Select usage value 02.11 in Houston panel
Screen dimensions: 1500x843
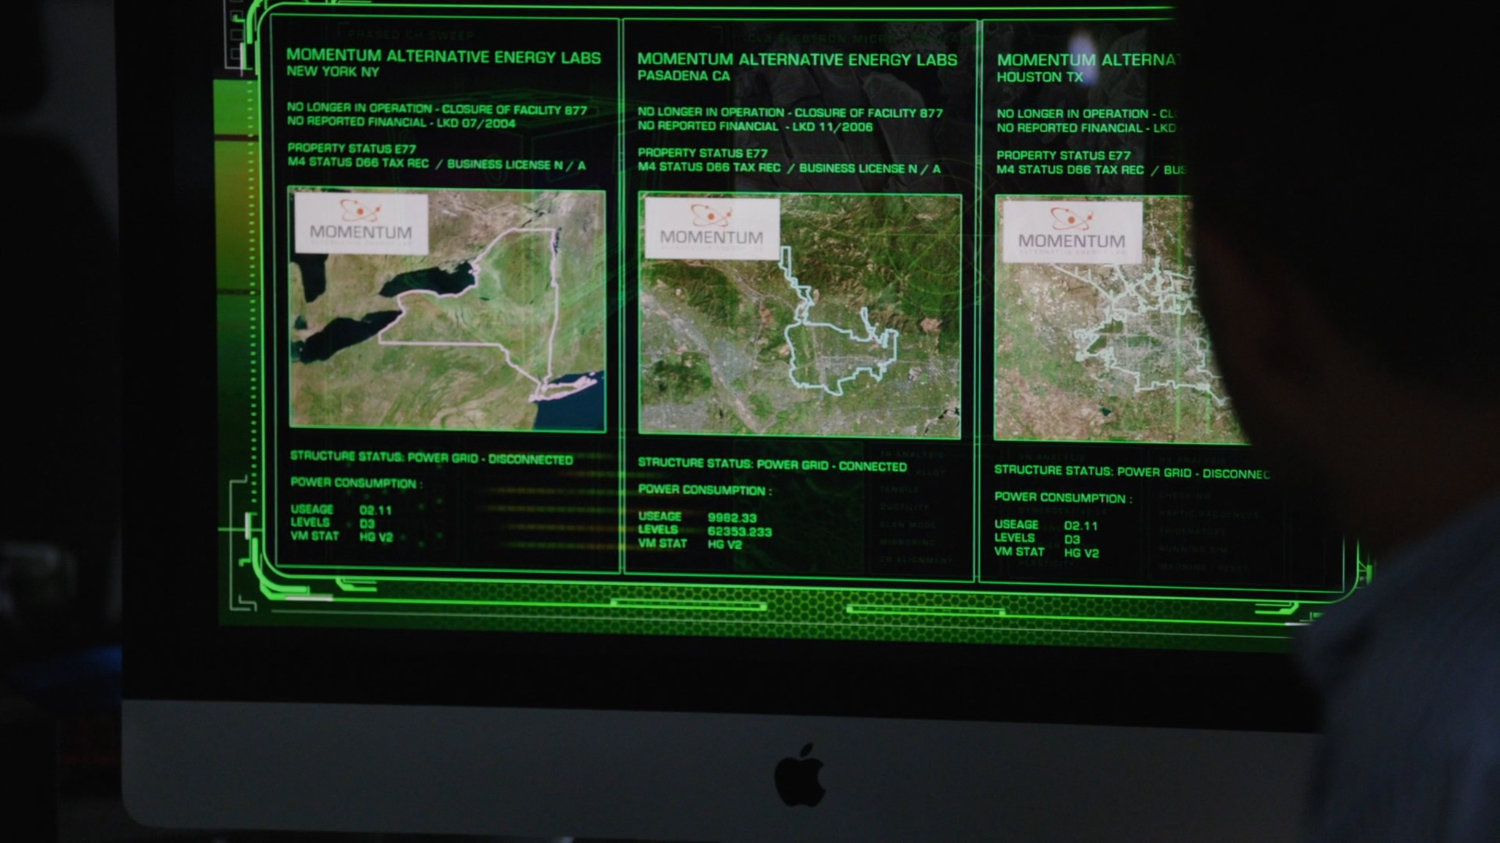click(1081, 525)
